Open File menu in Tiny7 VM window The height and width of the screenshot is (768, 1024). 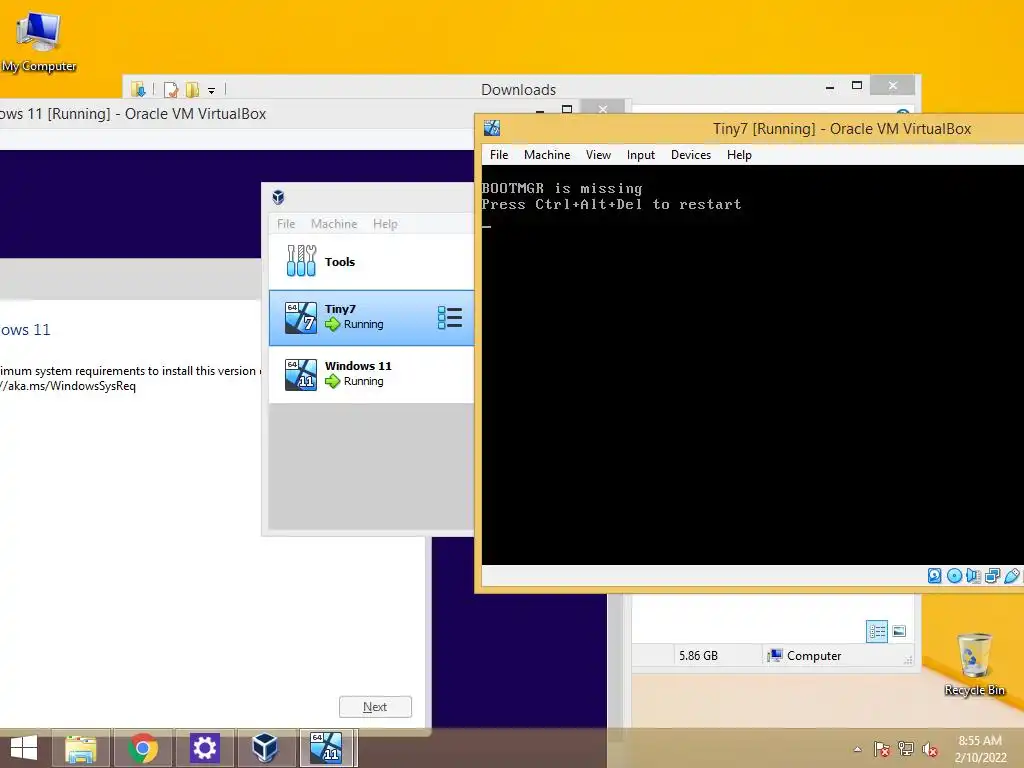(x=499, y=155)
